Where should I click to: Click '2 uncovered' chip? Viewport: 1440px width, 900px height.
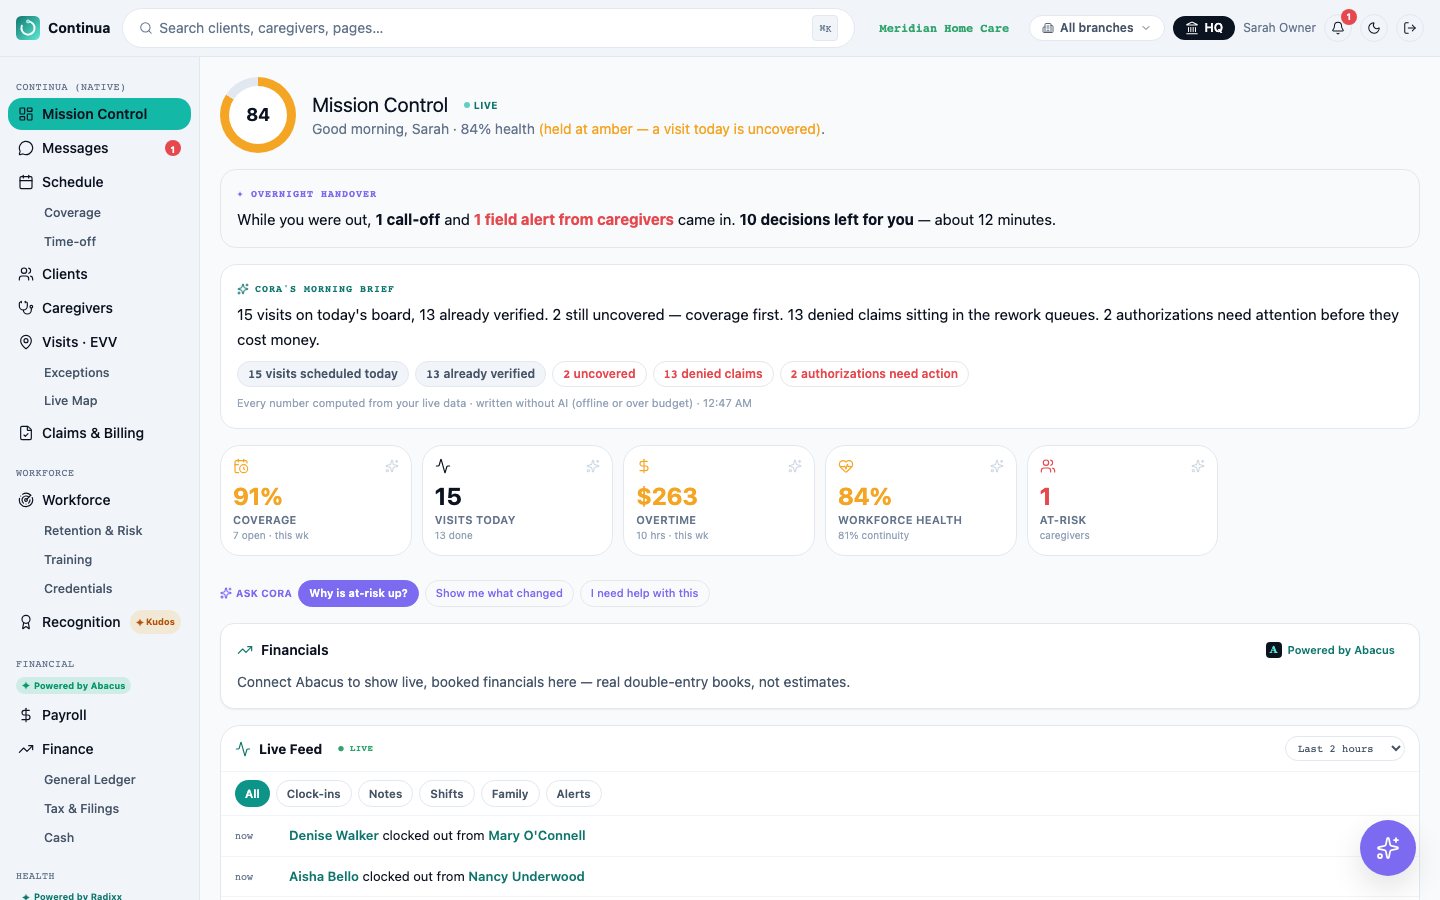tap(599, 374)
